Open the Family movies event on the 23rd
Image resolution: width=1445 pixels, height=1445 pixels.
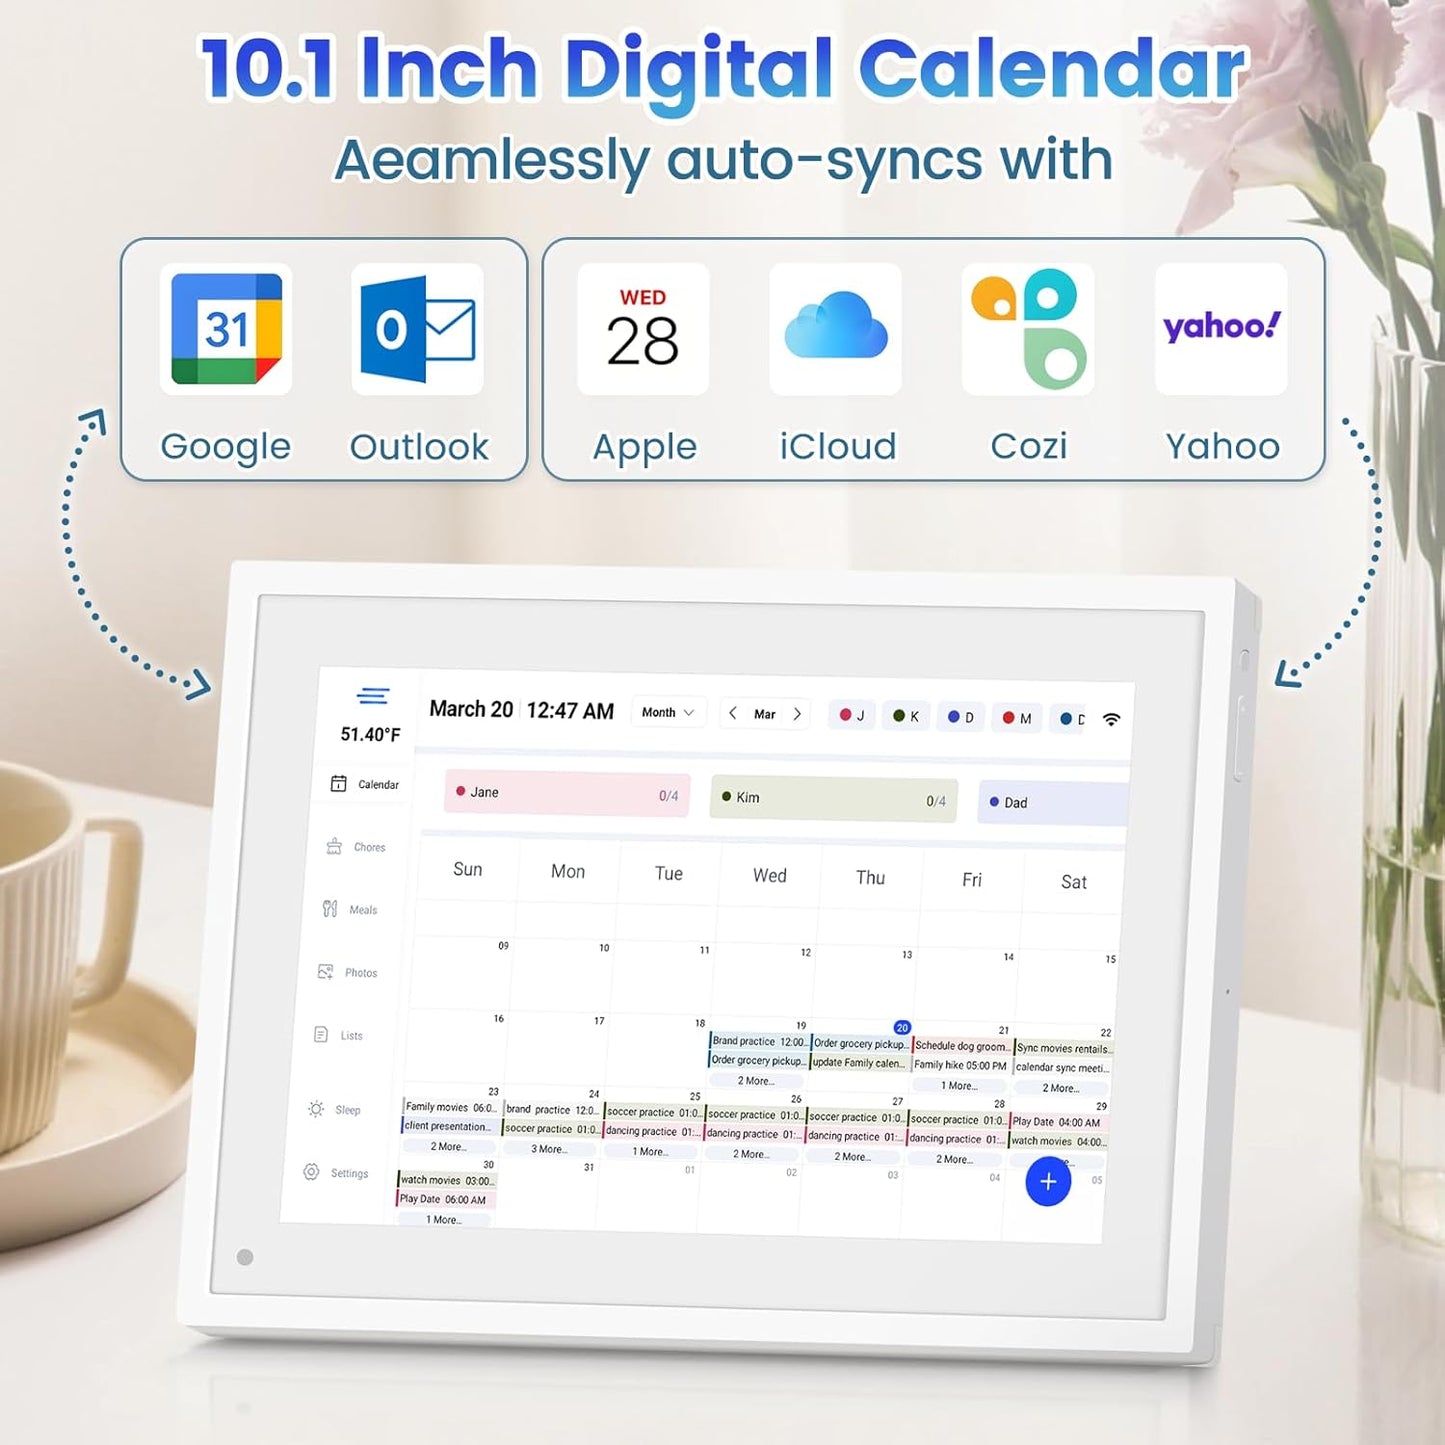[450, 1107]
